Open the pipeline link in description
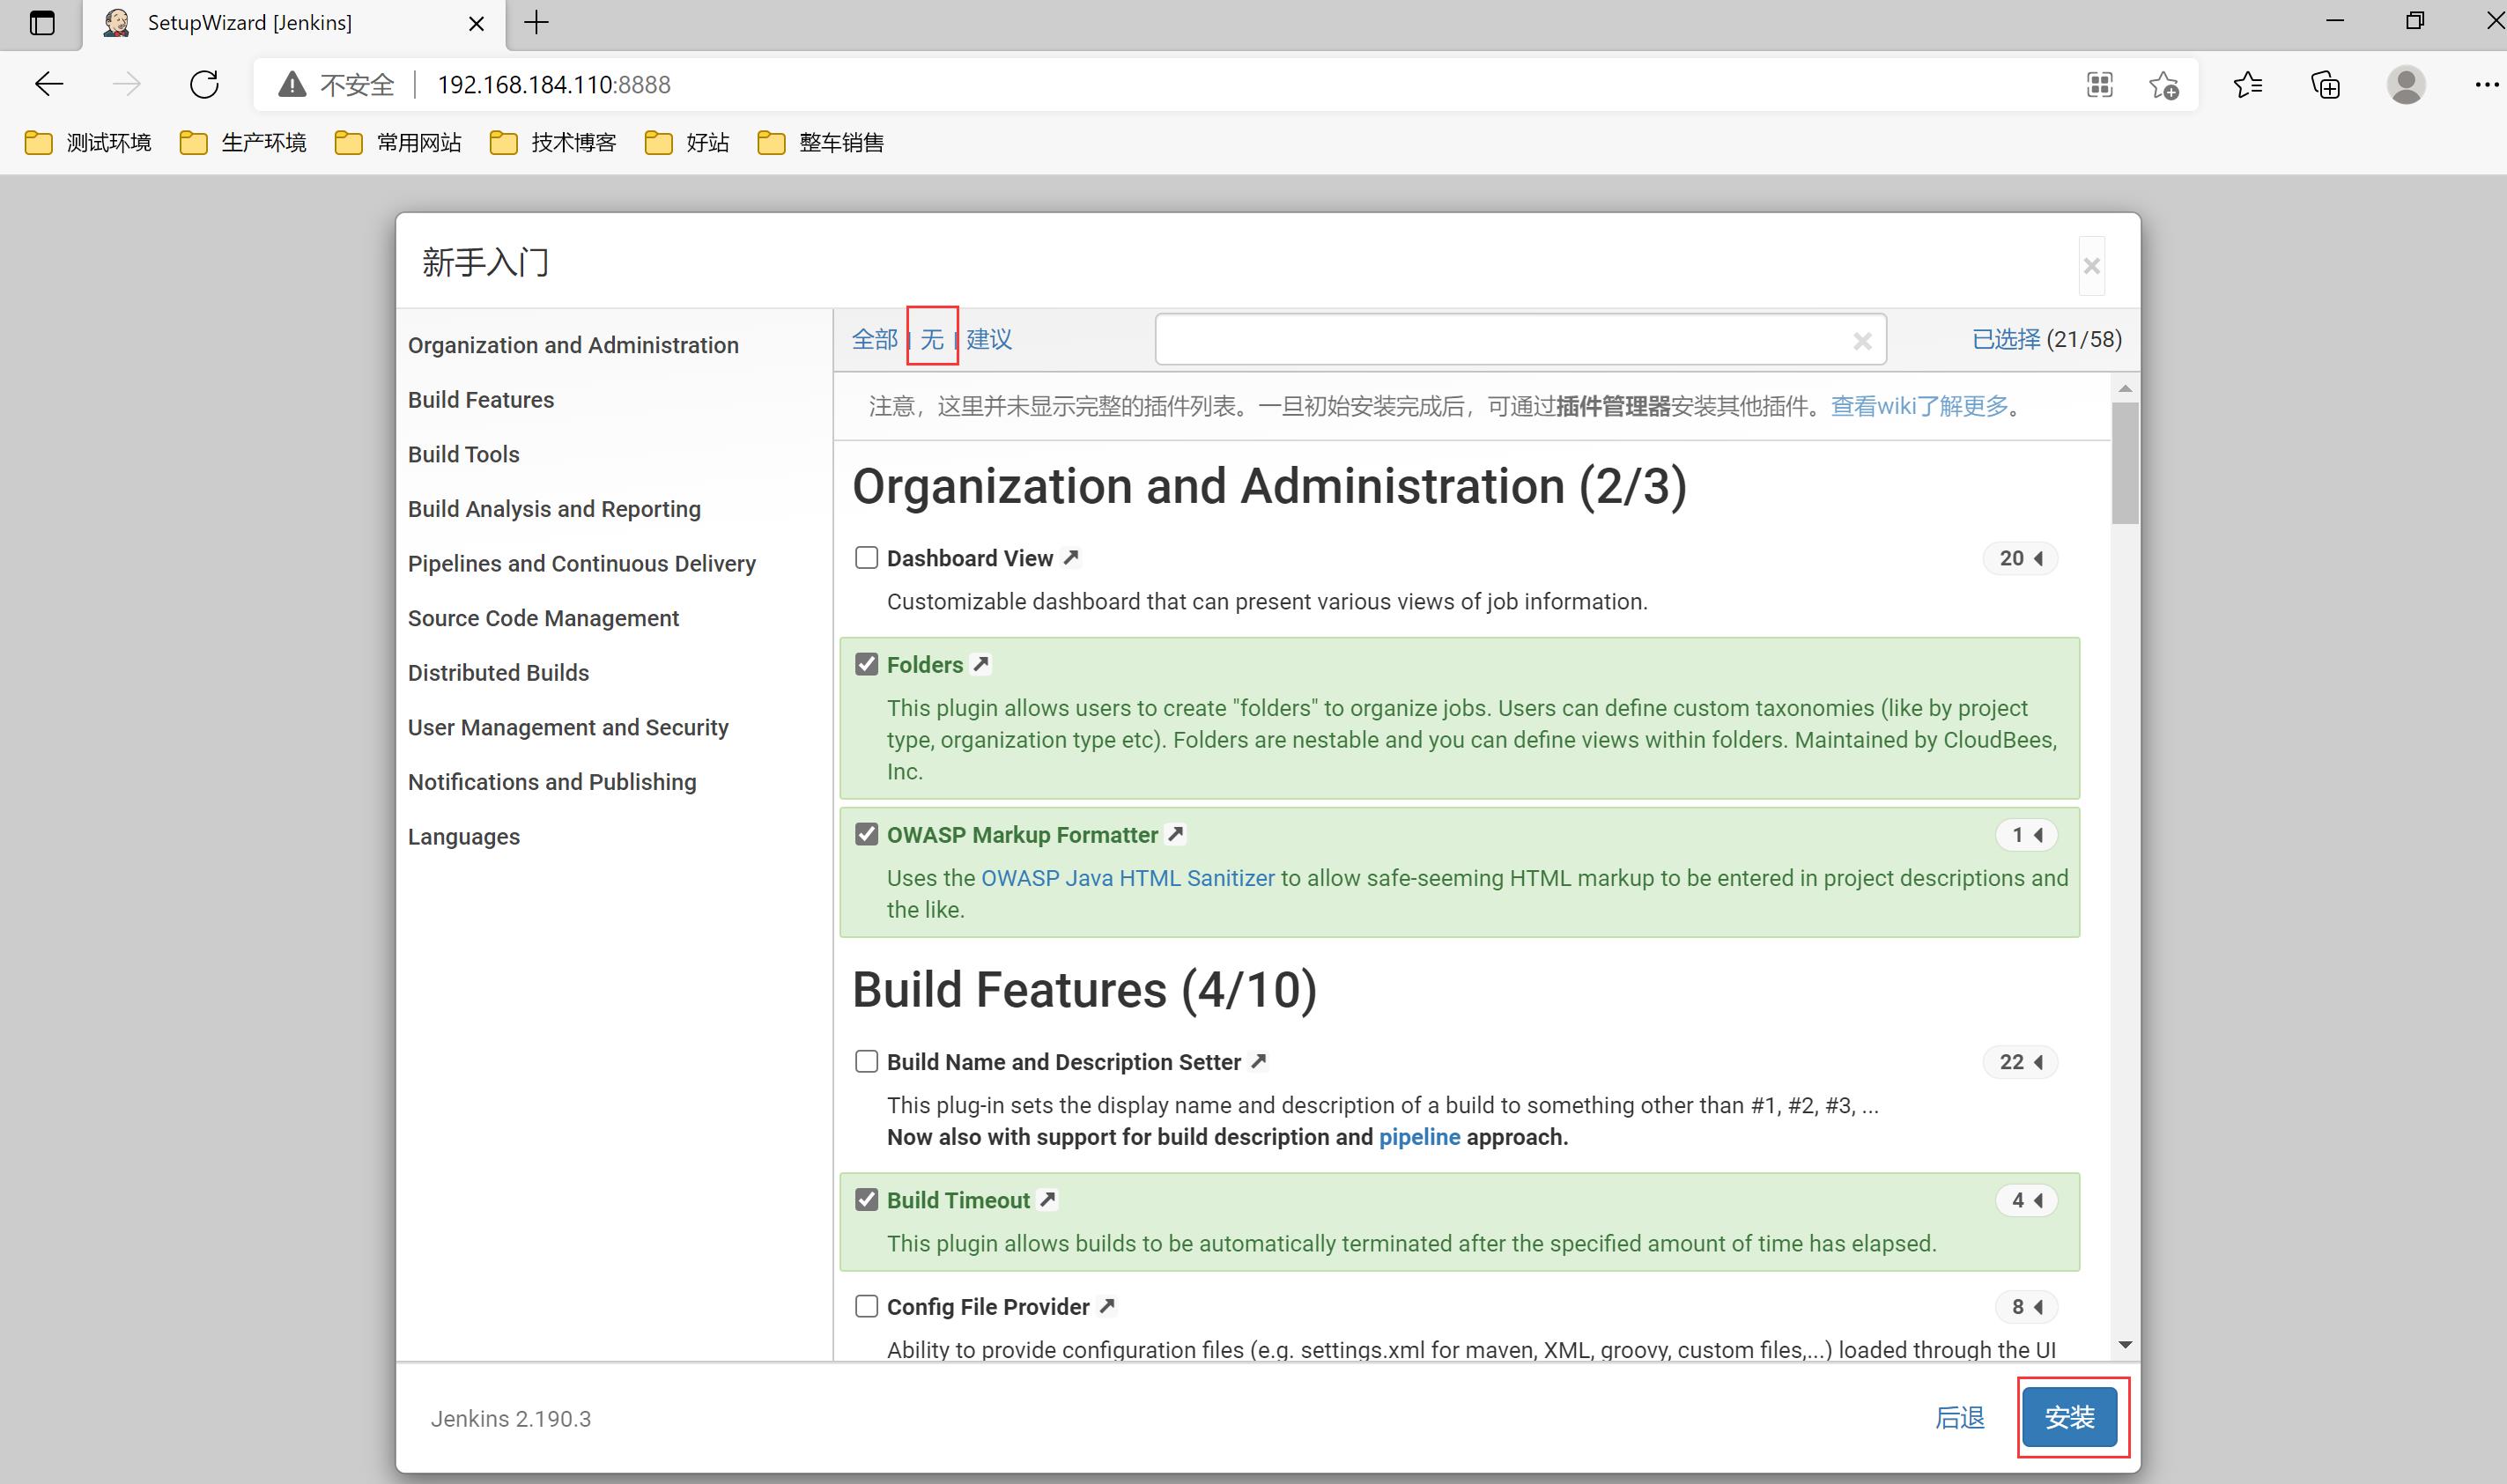The width and height of the screenshot is (2507, 1484). pyautogui.click(x=1419, y=1137)
